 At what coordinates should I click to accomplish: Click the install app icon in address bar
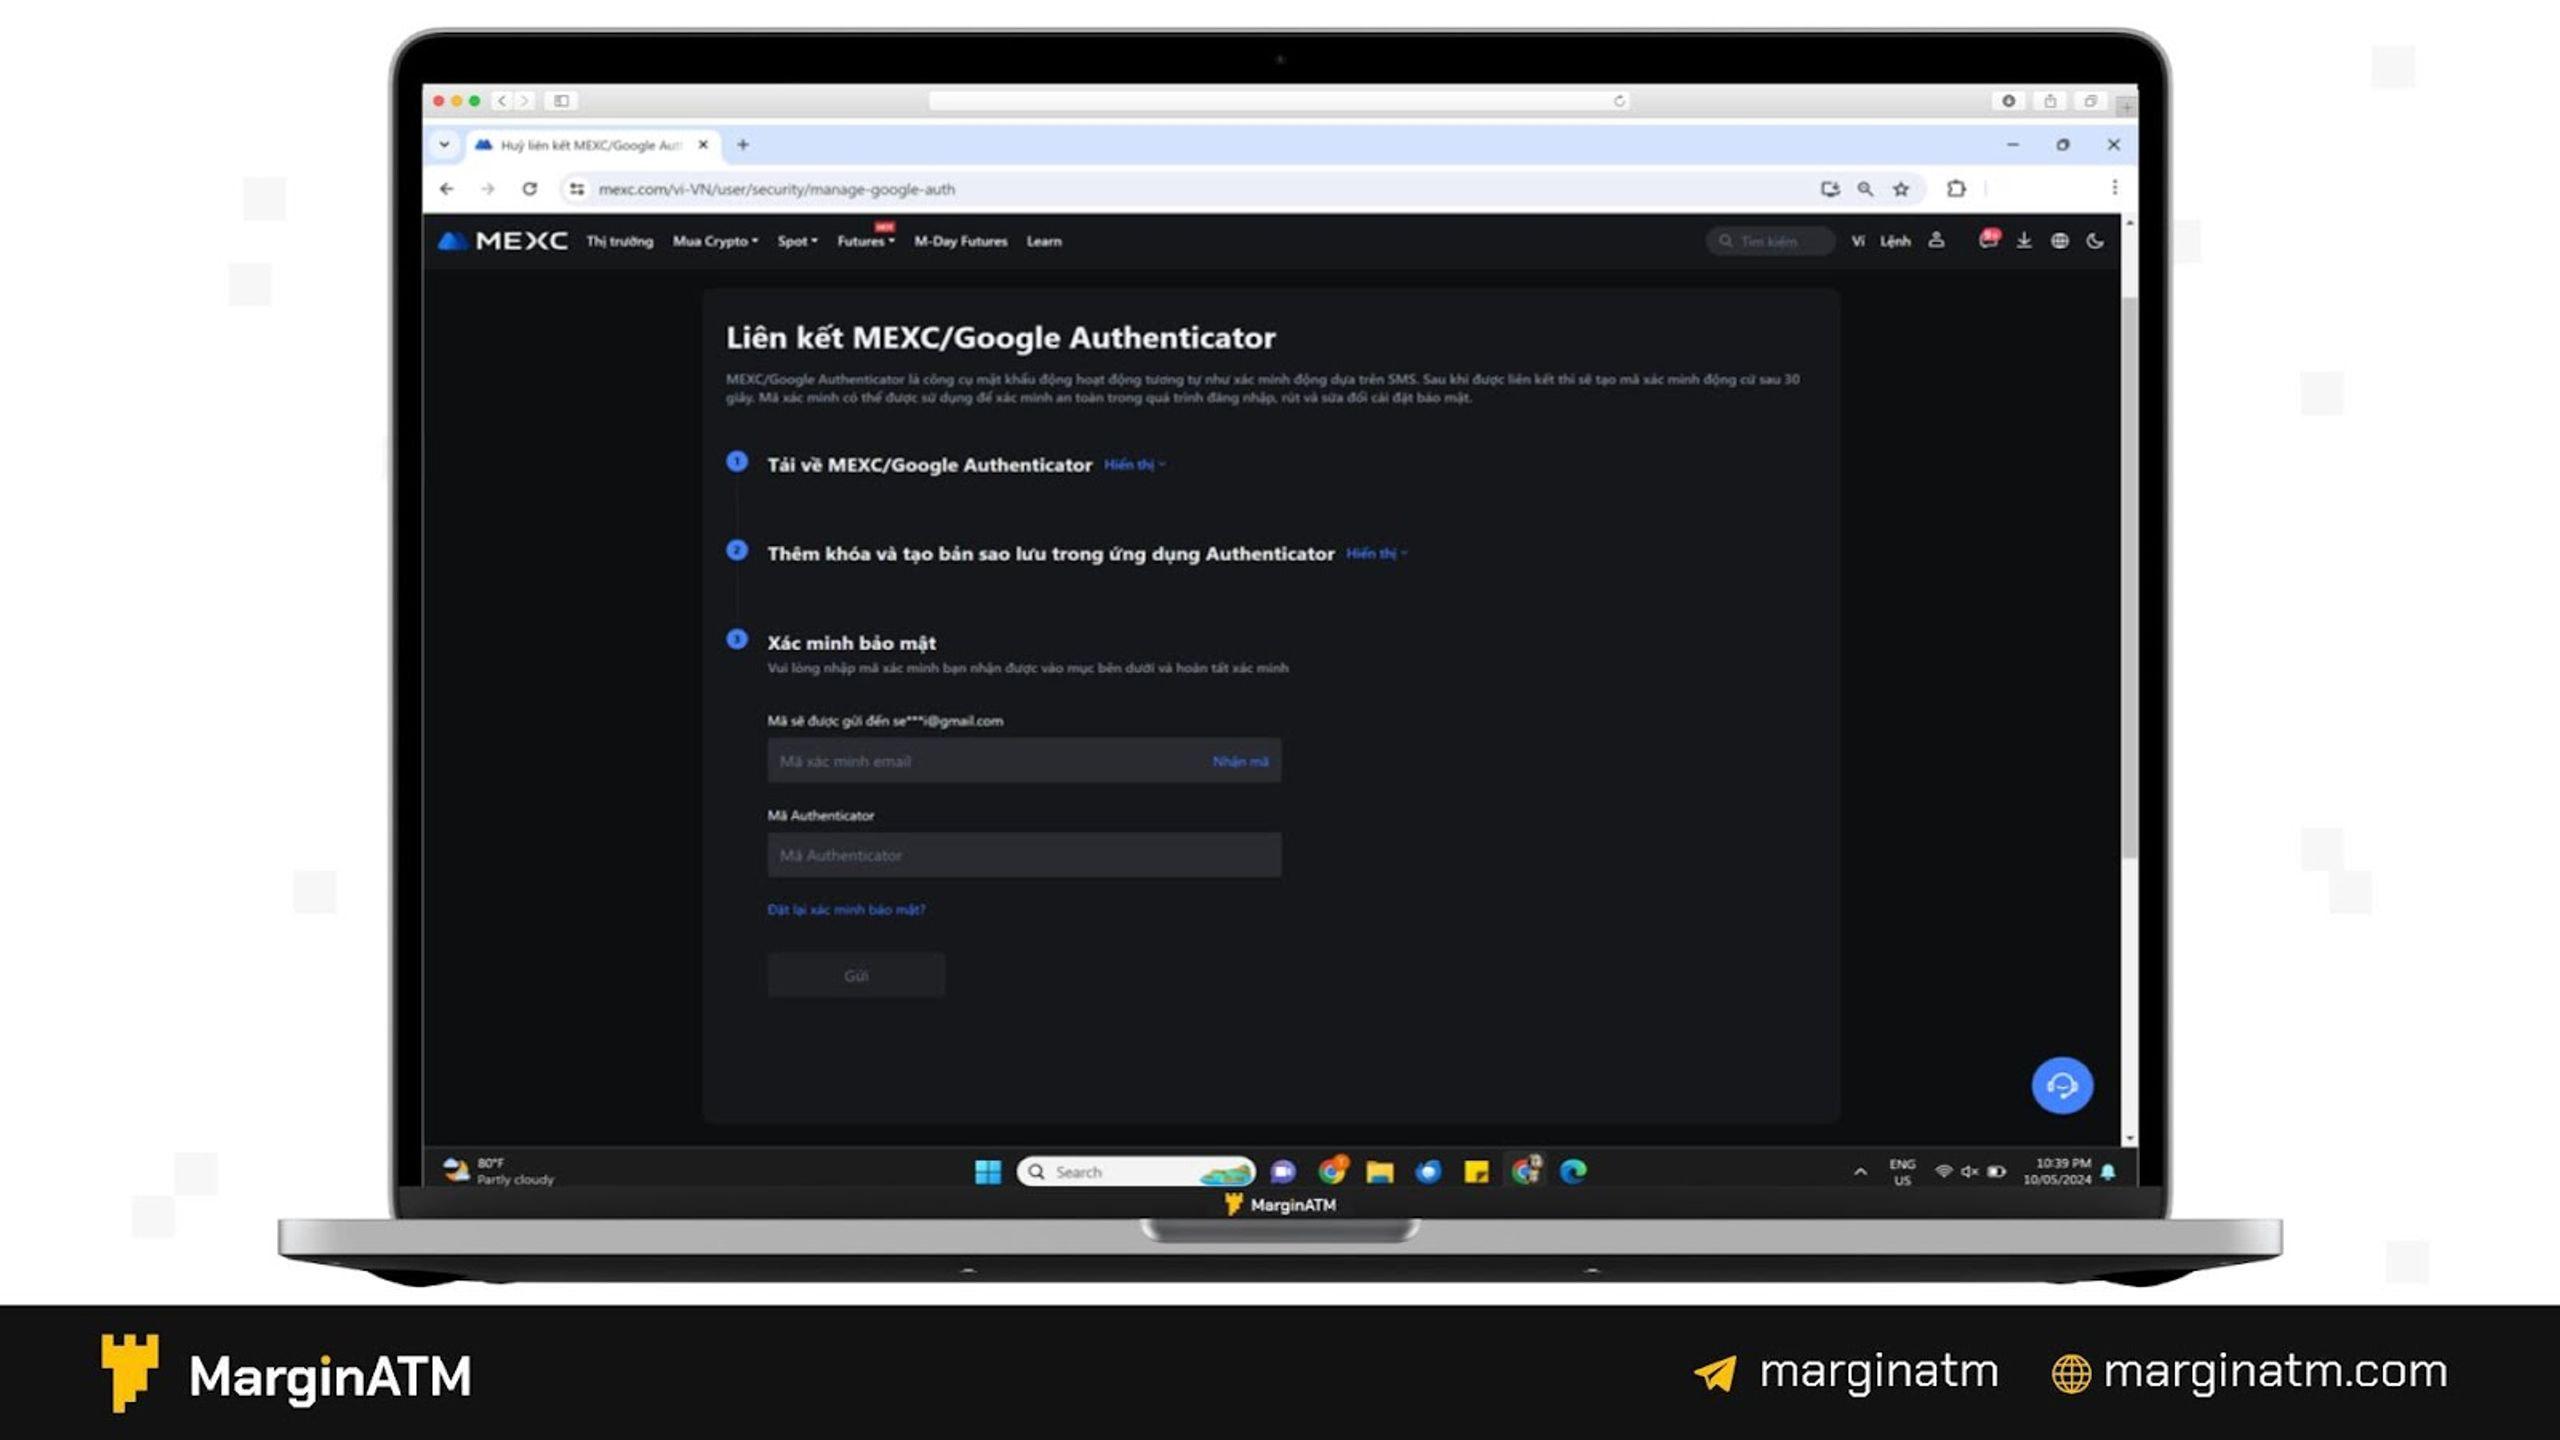1830,189
